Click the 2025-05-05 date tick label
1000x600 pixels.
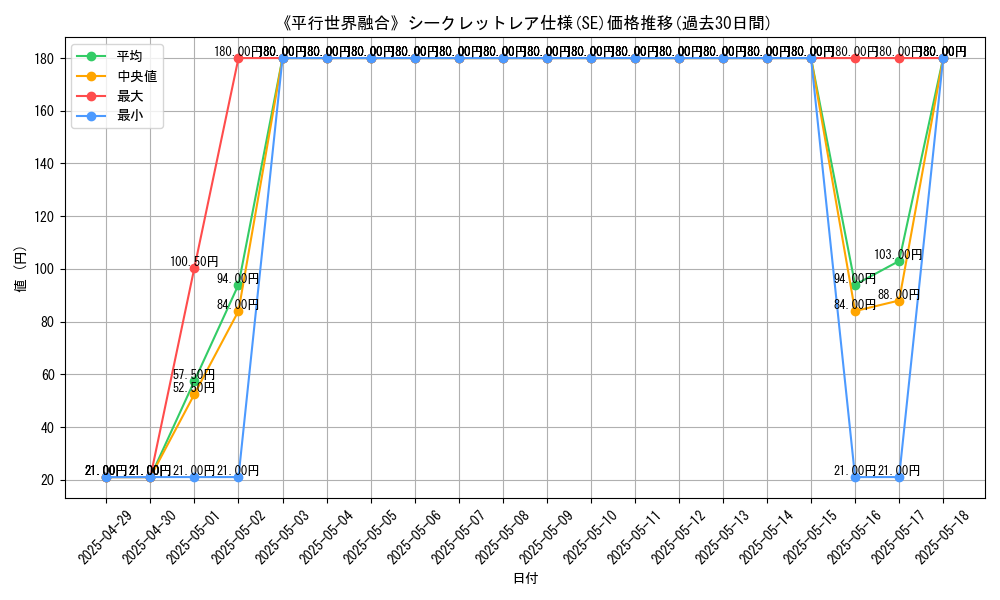click(x=369, y=537)
